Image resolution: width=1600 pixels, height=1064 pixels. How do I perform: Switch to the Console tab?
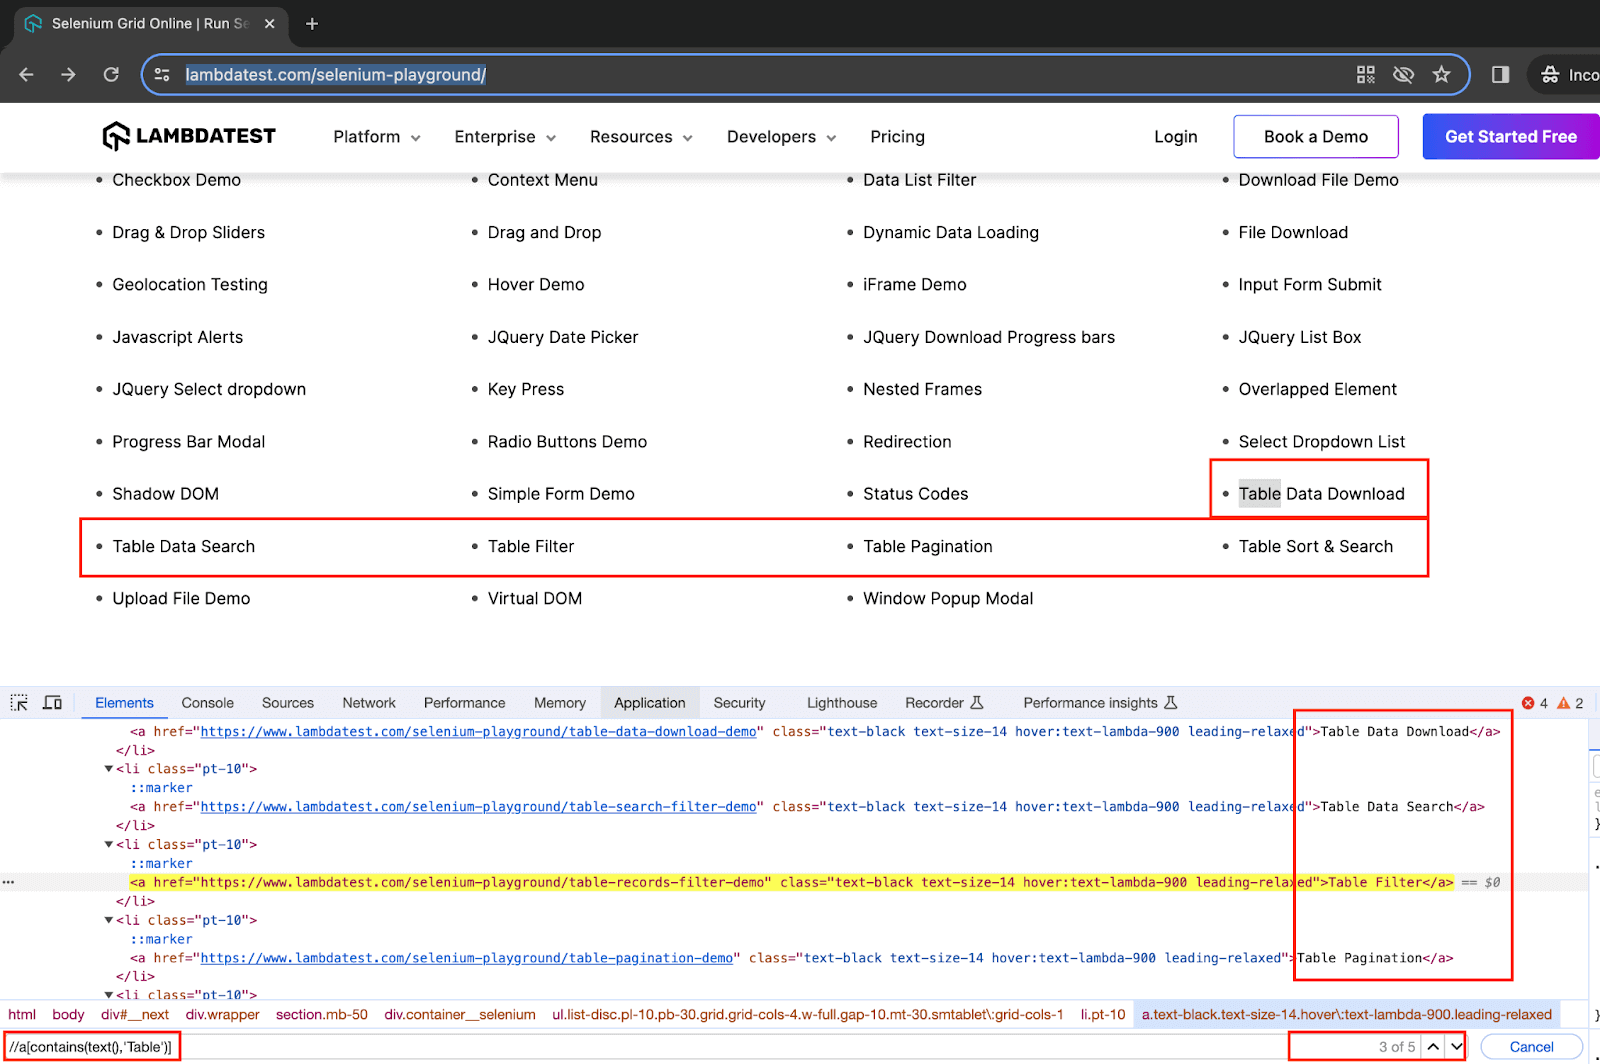tap(208, 703)
